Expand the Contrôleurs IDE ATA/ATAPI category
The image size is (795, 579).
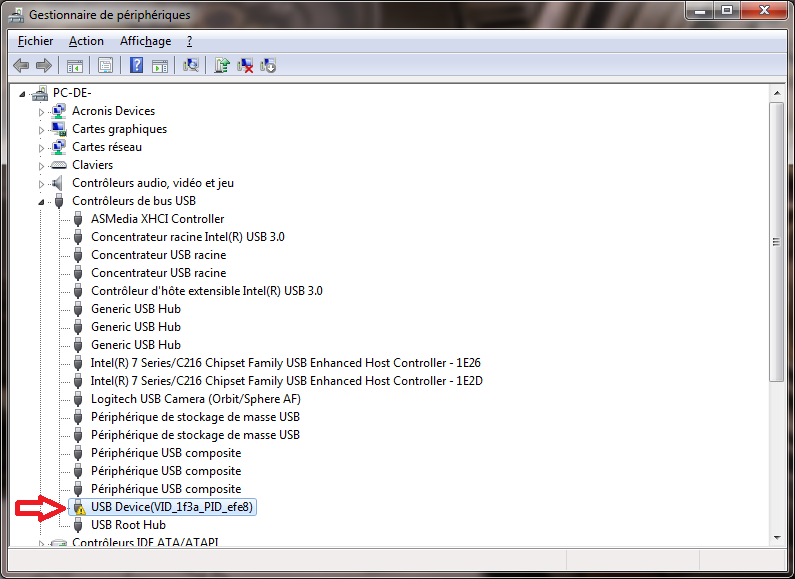tap(41, 544)
